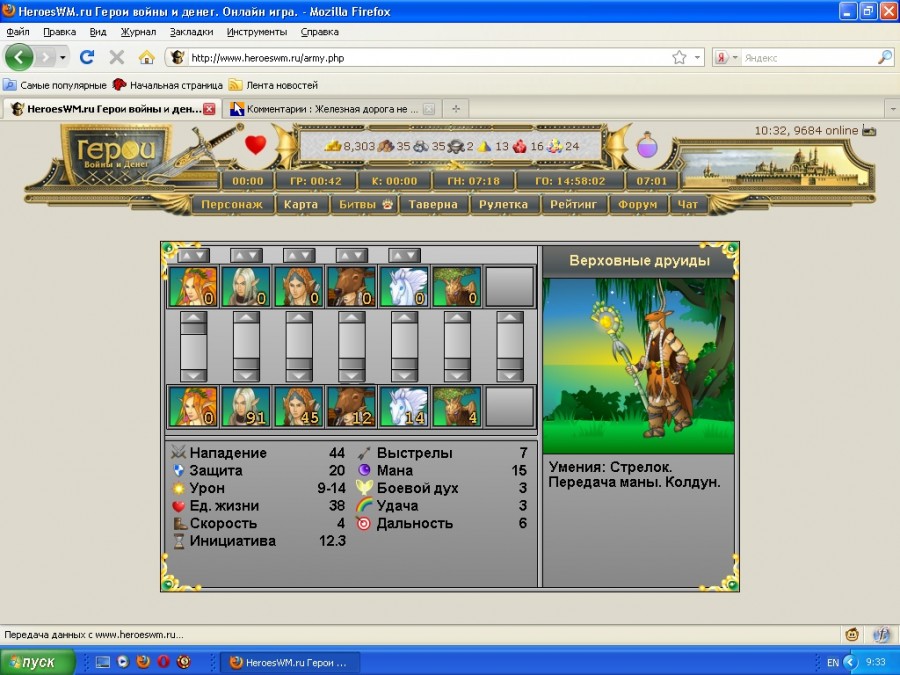
Task: Open the Правка menu
Action: [x=60, y=32]
